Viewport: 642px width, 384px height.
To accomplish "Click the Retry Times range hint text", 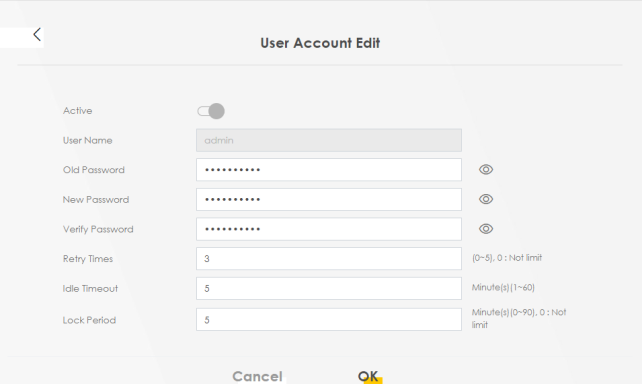I will (x=507, y=258).
